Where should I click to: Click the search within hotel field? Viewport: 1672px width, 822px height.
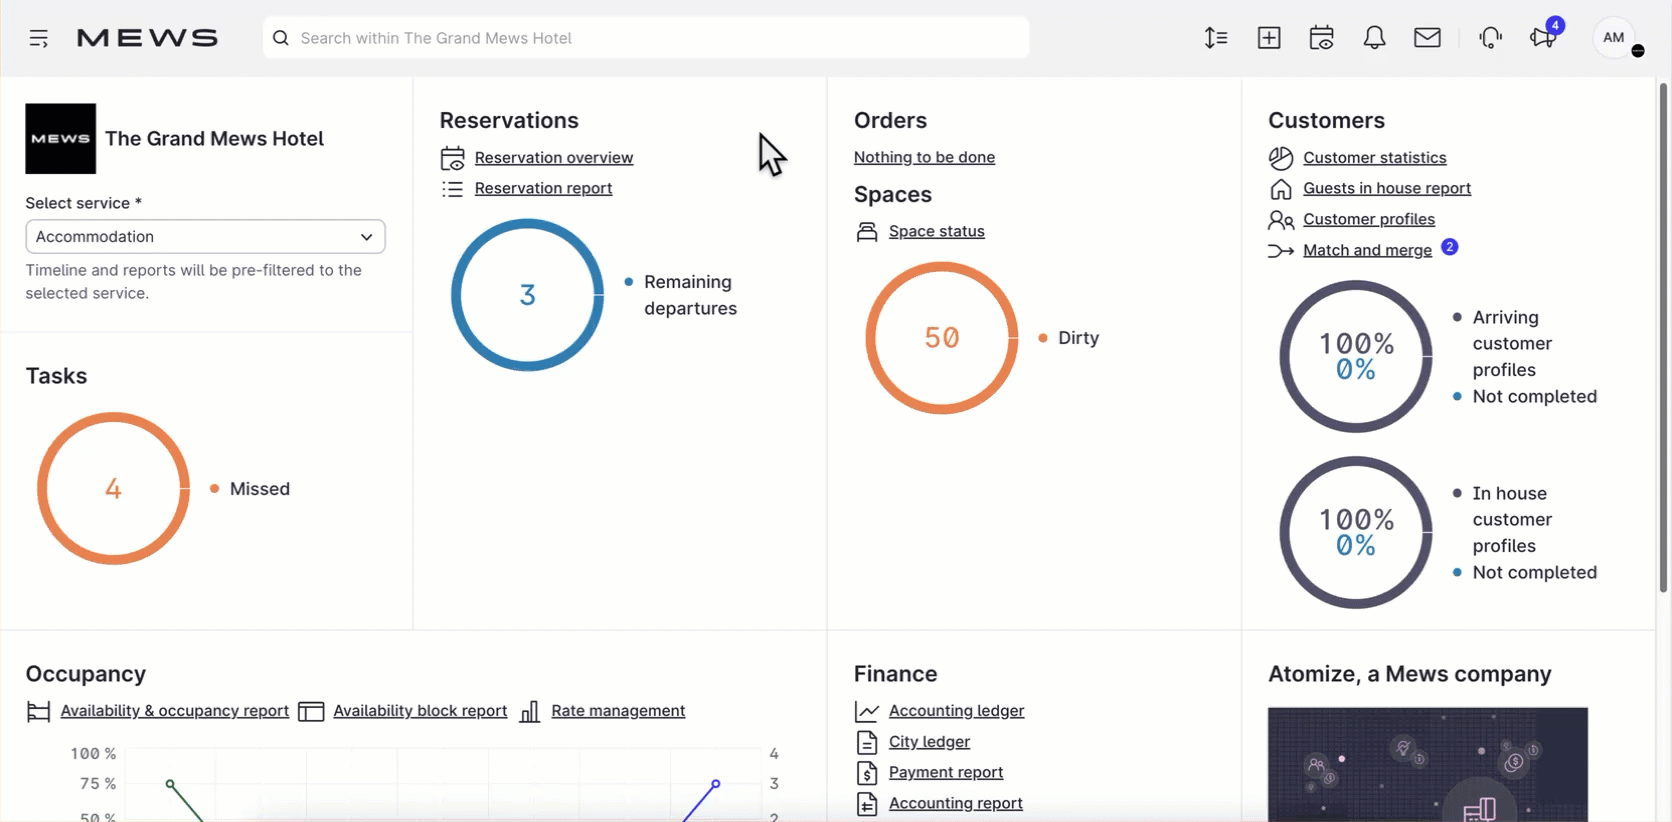coord(645,38)
